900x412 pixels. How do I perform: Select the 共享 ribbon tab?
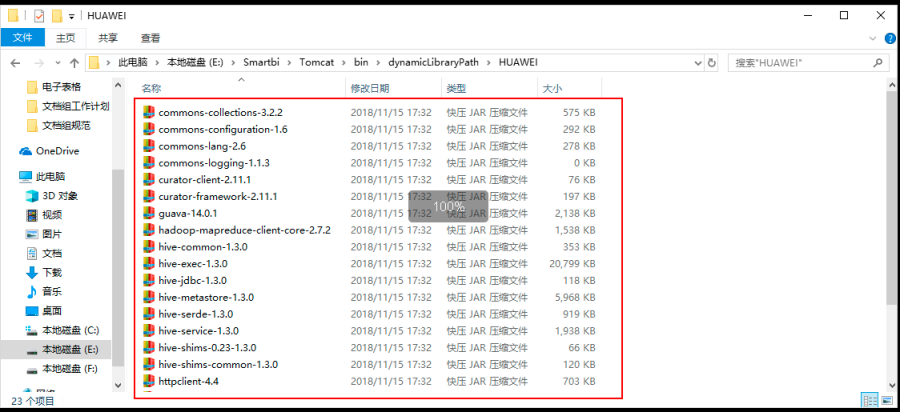coord(108,38)
